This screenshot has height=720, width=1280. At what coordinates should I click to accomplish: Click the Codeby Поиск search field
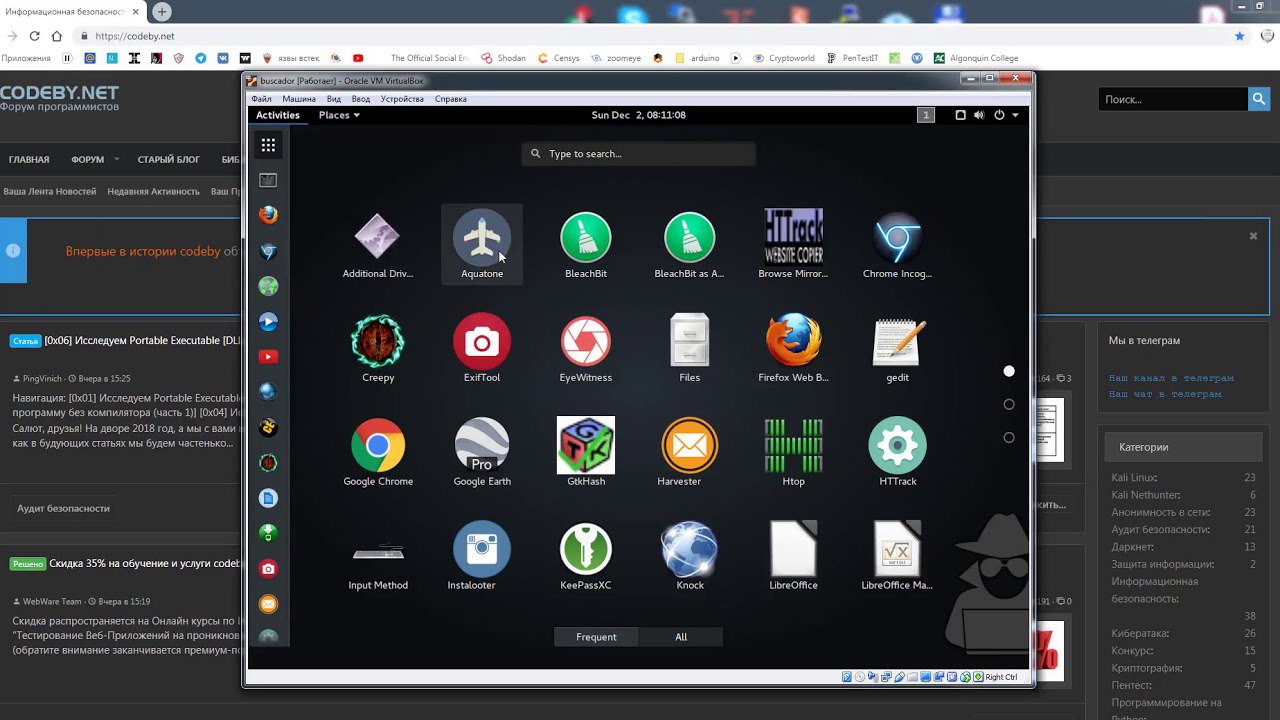(x=1173, y=99)
